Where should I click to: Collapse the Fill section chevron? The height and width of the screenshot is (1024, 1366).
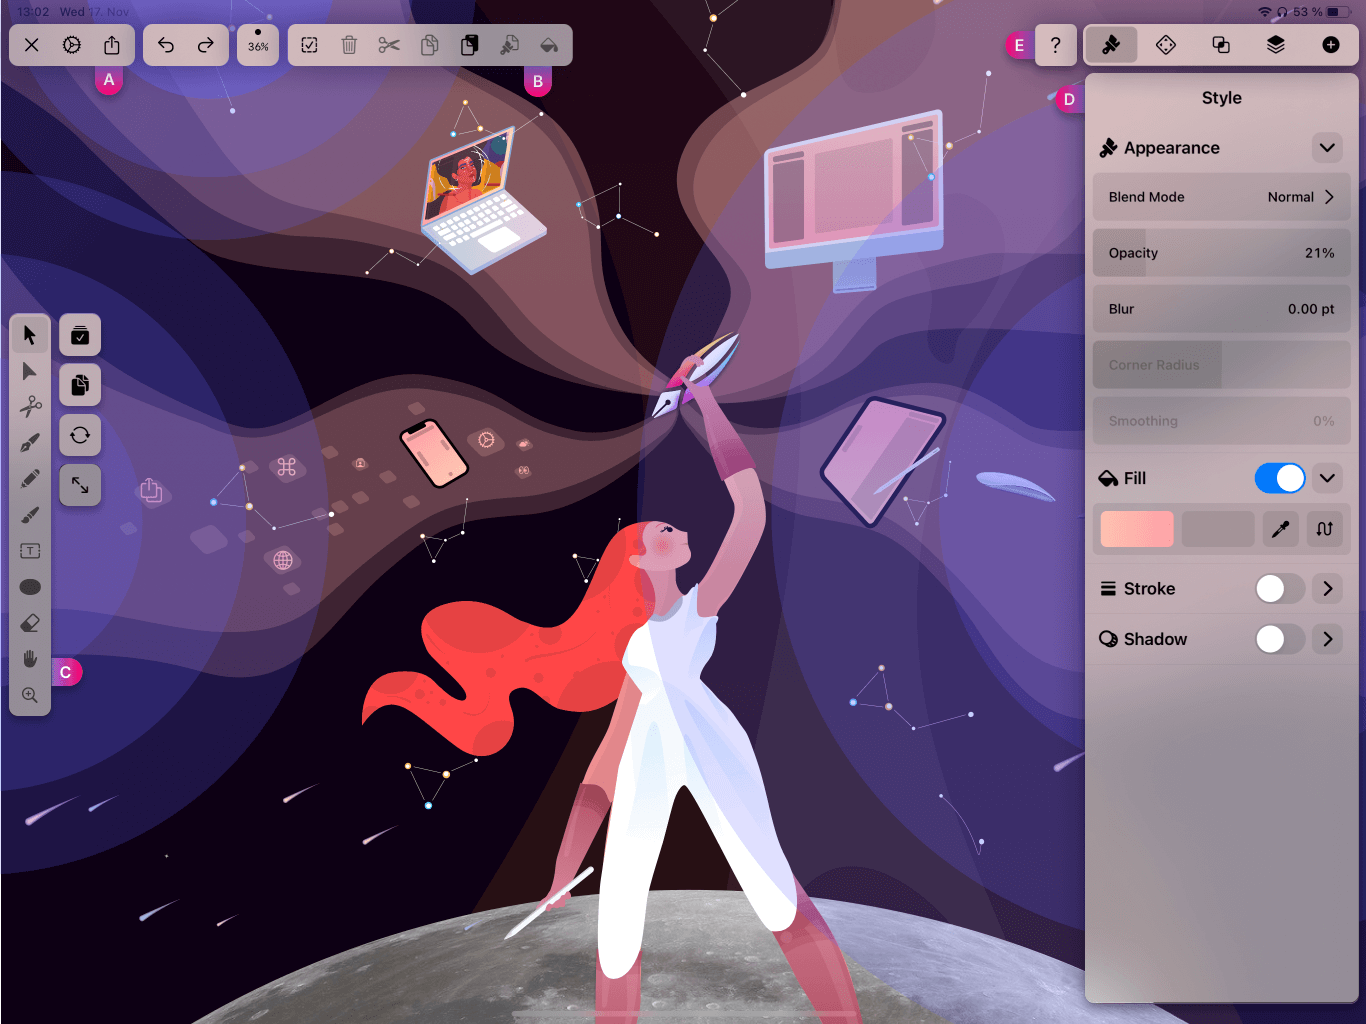tap(1327, 478)
